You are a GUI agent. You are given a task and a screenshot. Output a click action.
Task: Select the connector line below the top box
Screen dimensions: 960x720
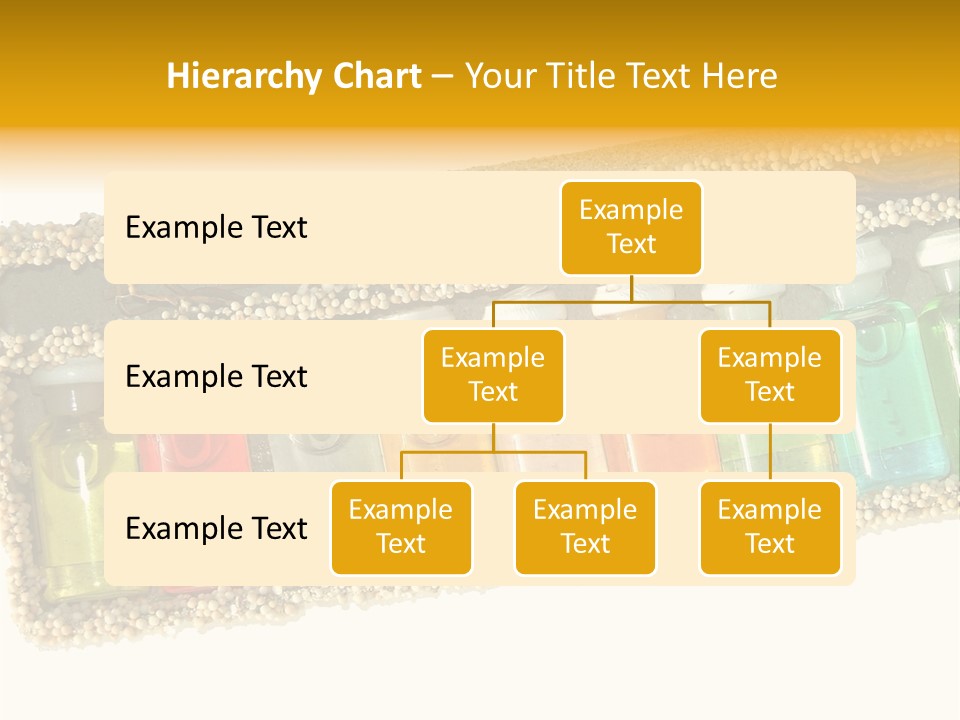pyautogui.click(x=631, y=288)
